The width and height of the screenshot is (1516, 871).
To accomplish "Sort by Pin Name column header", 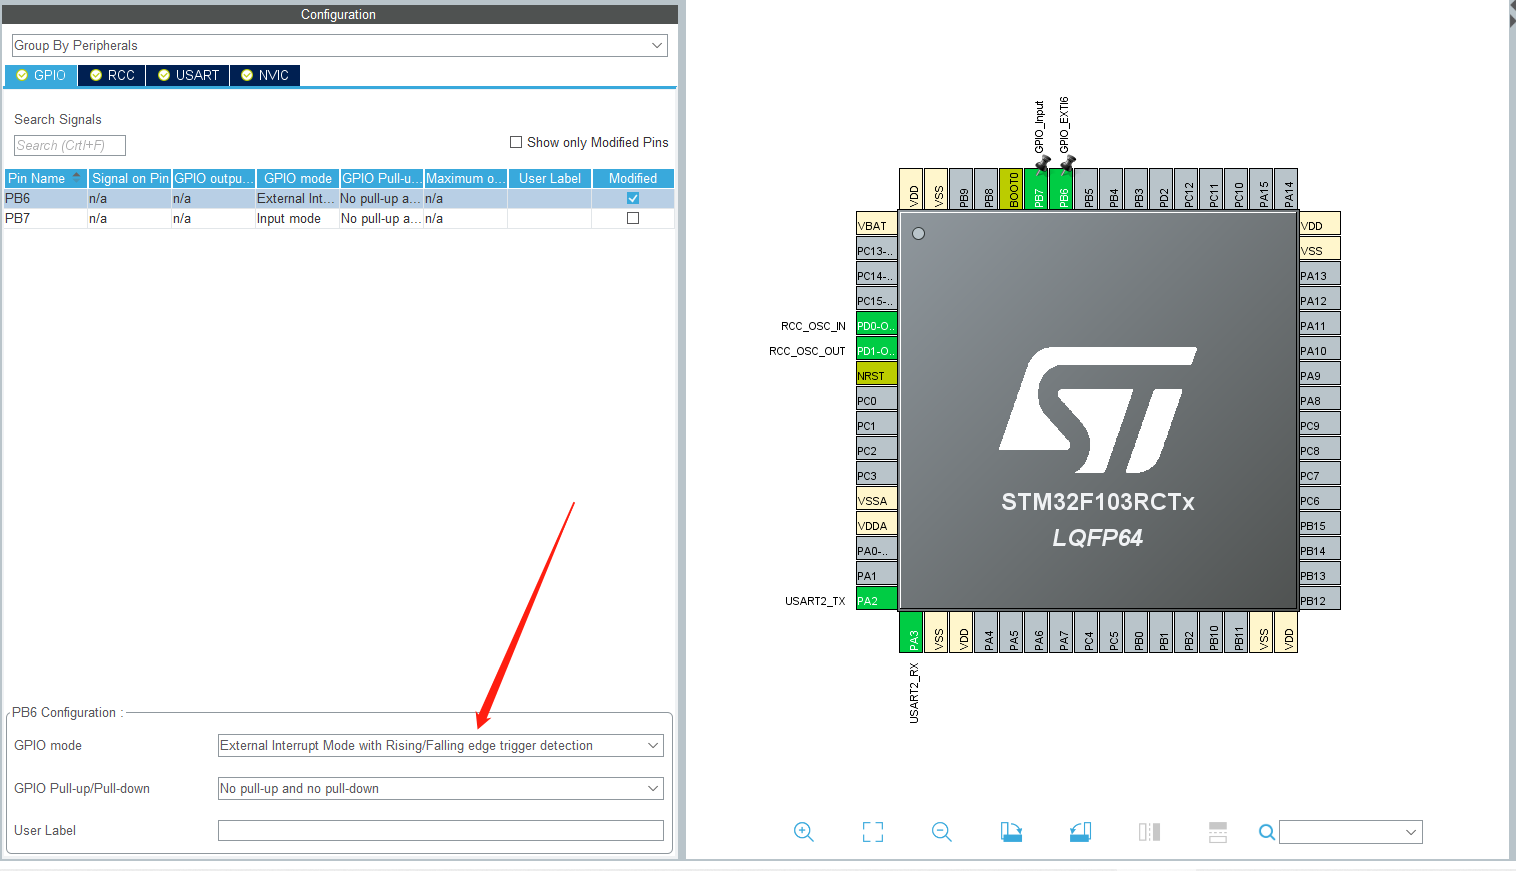I will (45, 178).
